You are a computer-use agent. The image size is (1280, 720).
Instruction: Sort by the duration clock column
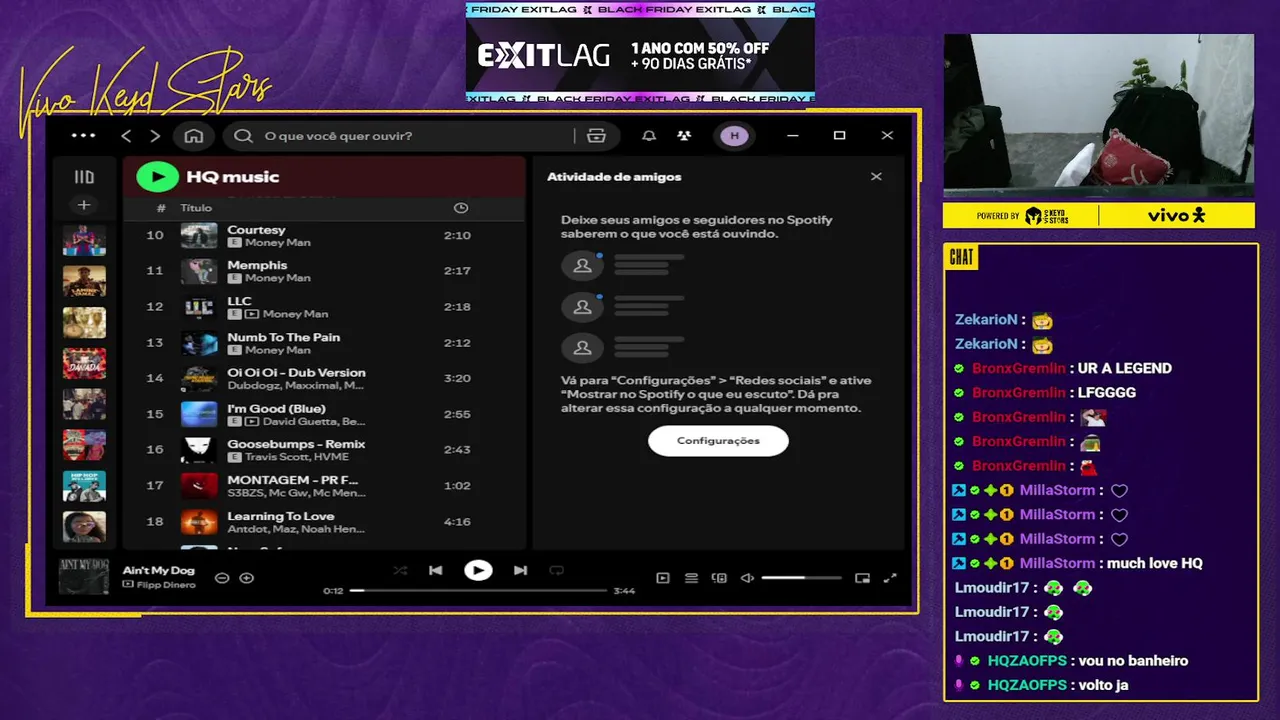[x=461, y=208]
